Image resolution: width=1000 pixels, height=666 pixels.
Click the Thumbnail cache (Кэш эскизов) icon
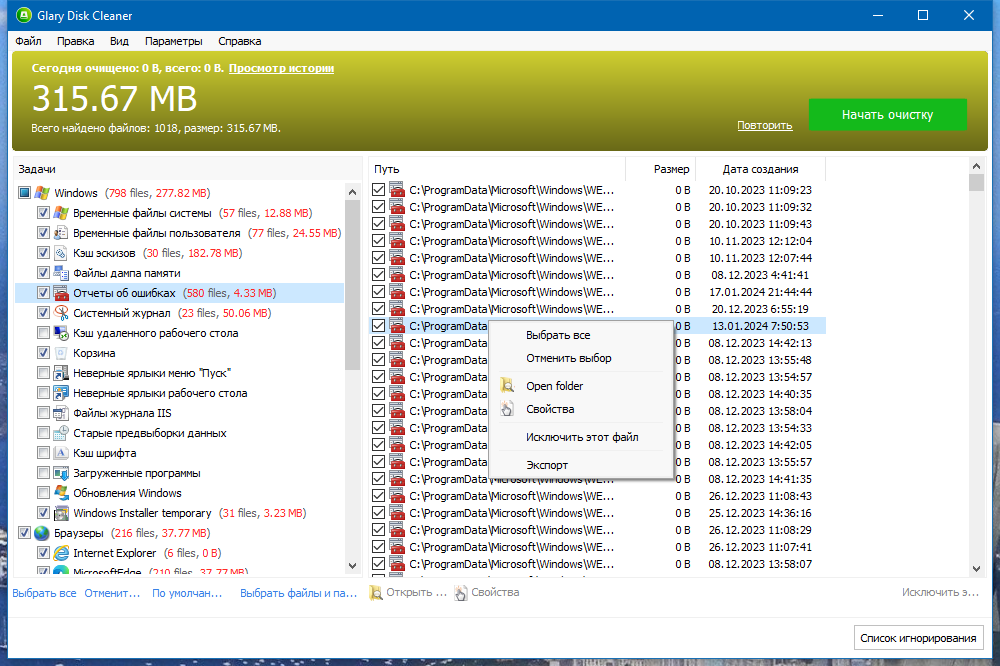point(61,253)
